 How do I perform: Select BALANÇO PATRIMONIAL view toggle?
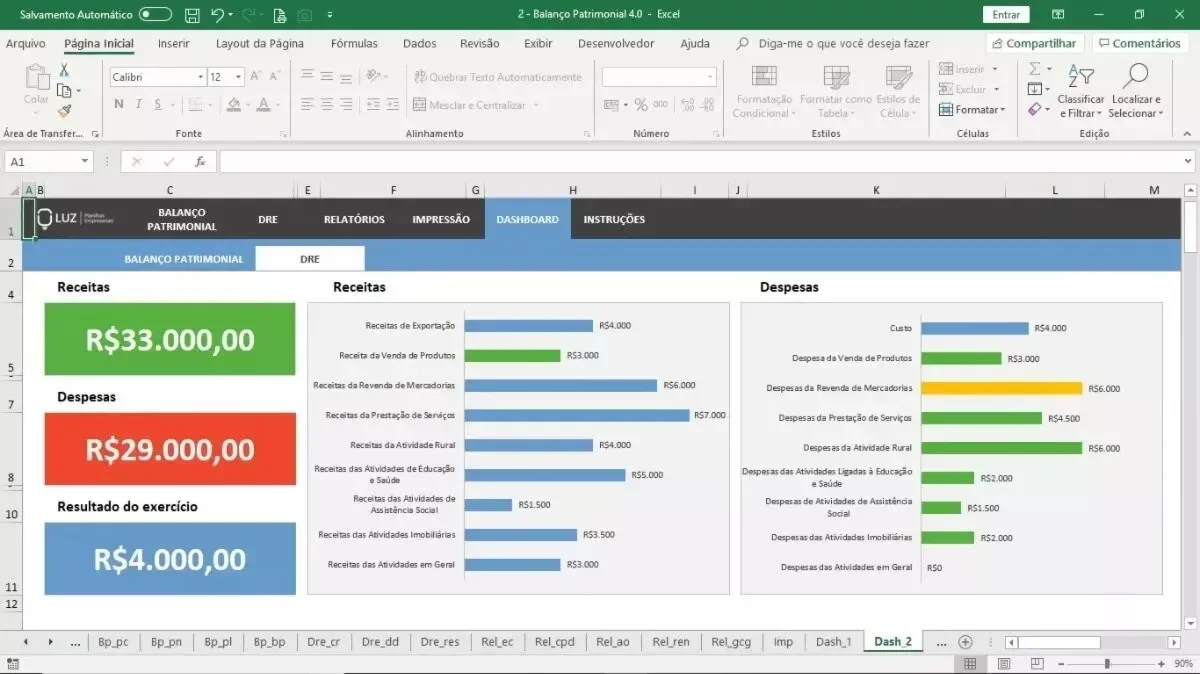point(184,258)
